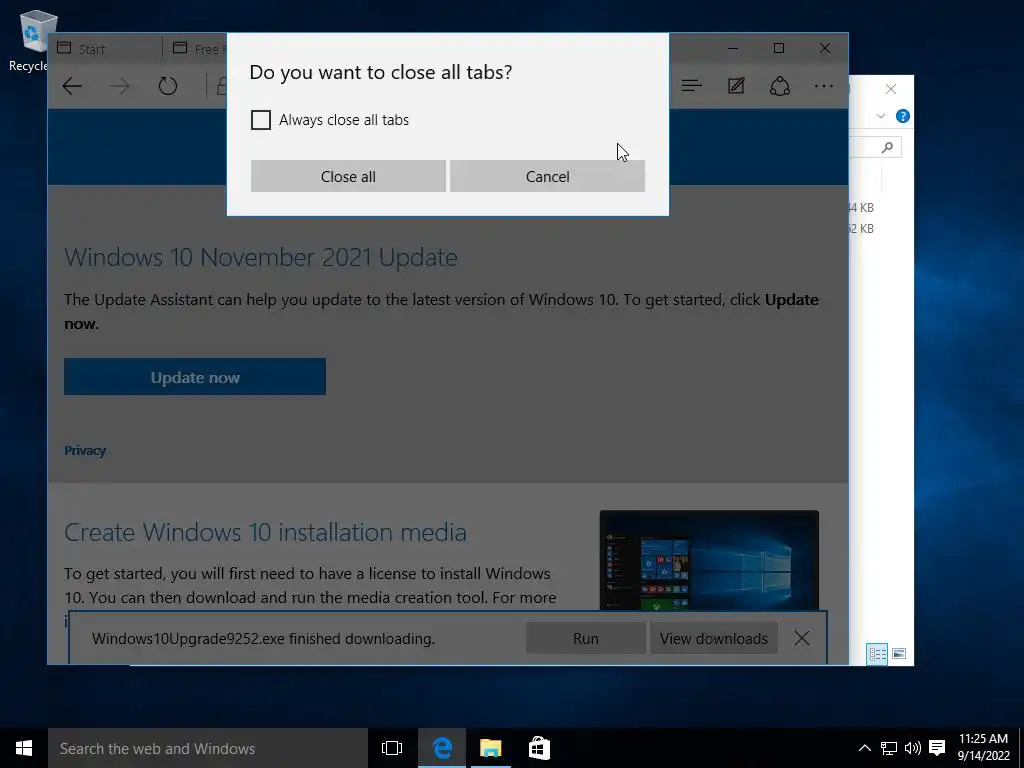Click the Create Windows 10 installation media heading
1024x768 pixels.
(x=265, y=532)
